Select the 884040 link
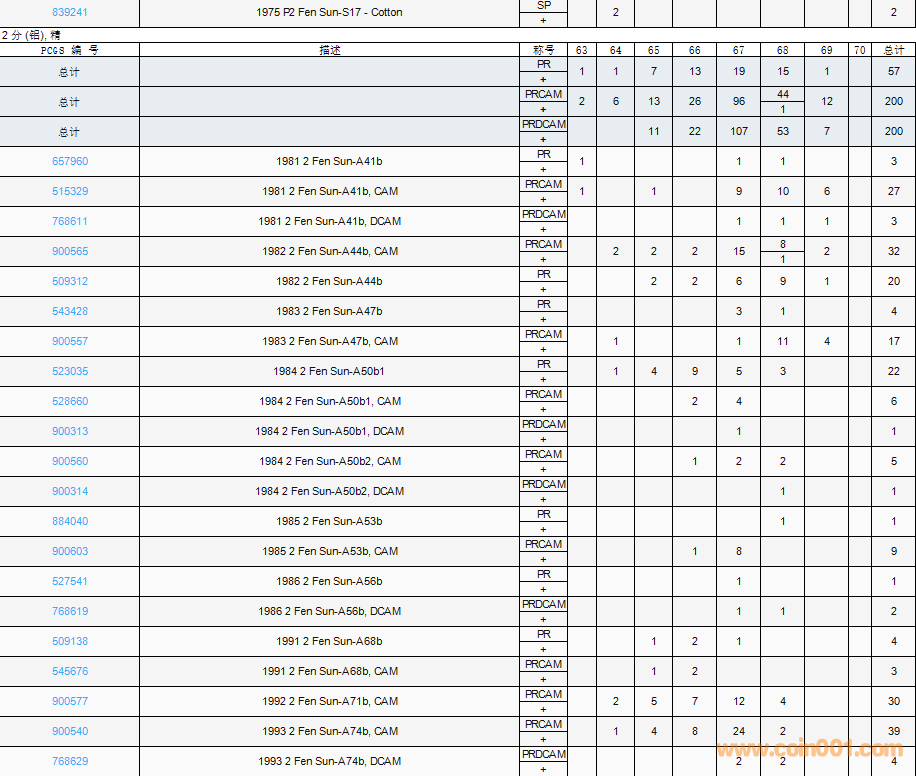 coord(69,521)
